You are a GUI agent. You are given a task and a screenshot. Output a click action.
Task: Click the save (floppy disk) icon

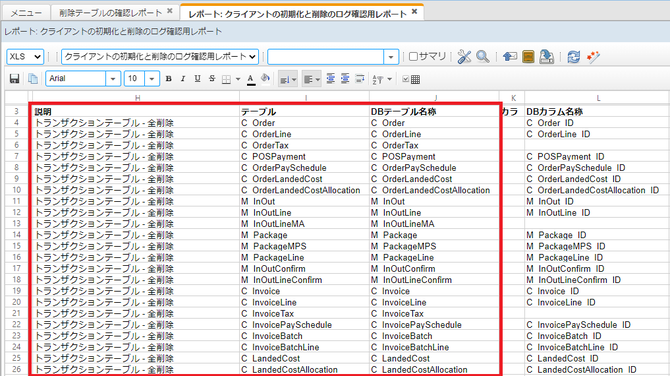click(x=15, y=79)
